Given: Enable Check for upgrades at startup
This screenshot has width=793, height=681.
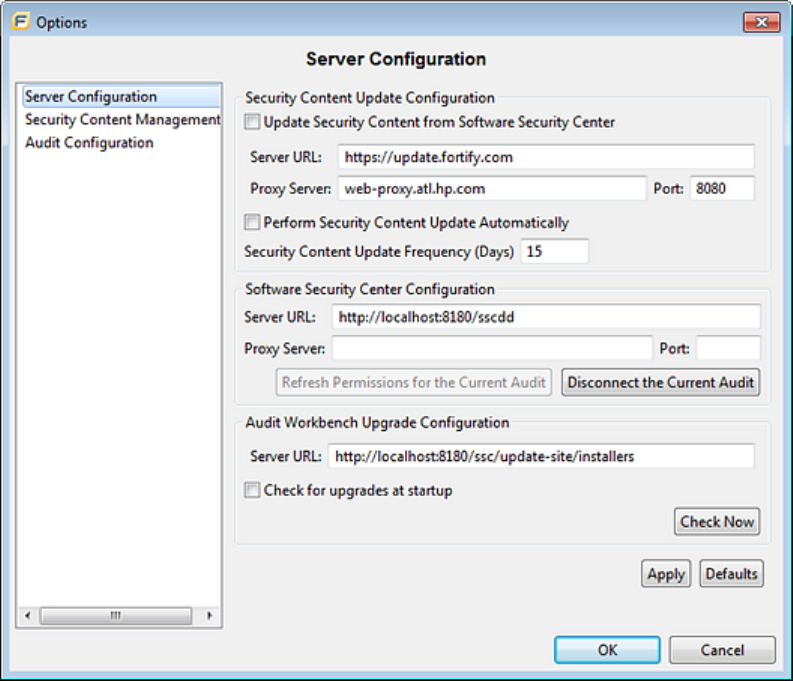Looking at the screenshot, I should pyautogui.click(x=253, y=491).
